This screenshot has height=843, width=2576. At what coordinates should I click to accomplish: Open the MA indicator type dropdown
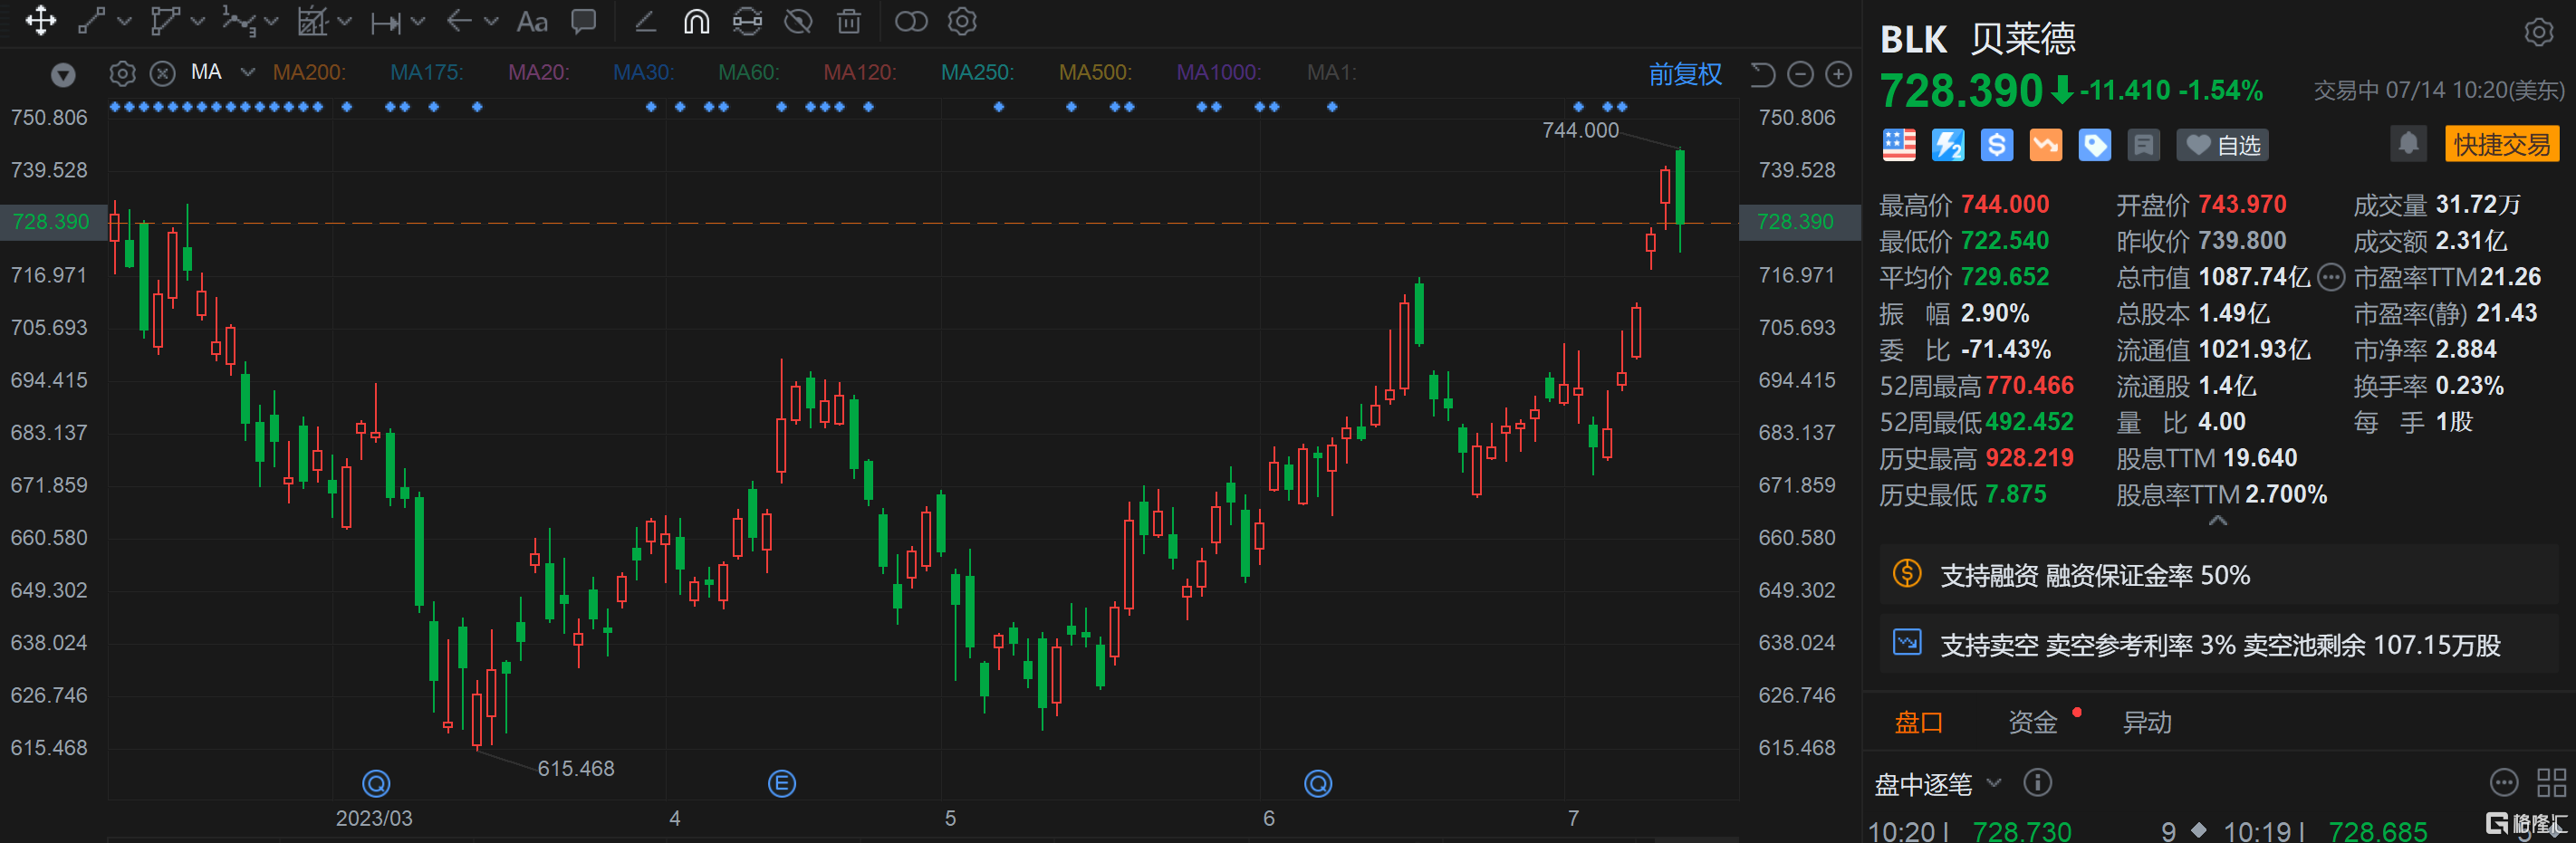(248, 72)
